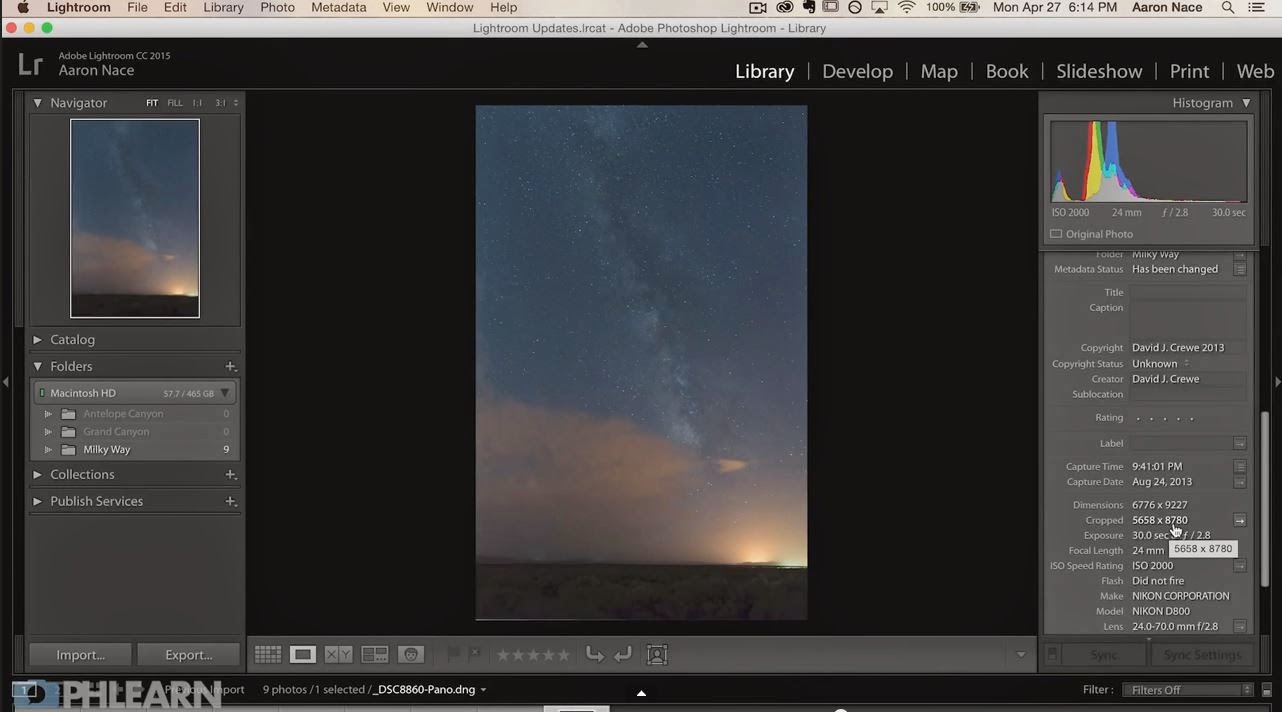Switch to Survey view
The image size is (1282, 712).
(x=375, y=654)
